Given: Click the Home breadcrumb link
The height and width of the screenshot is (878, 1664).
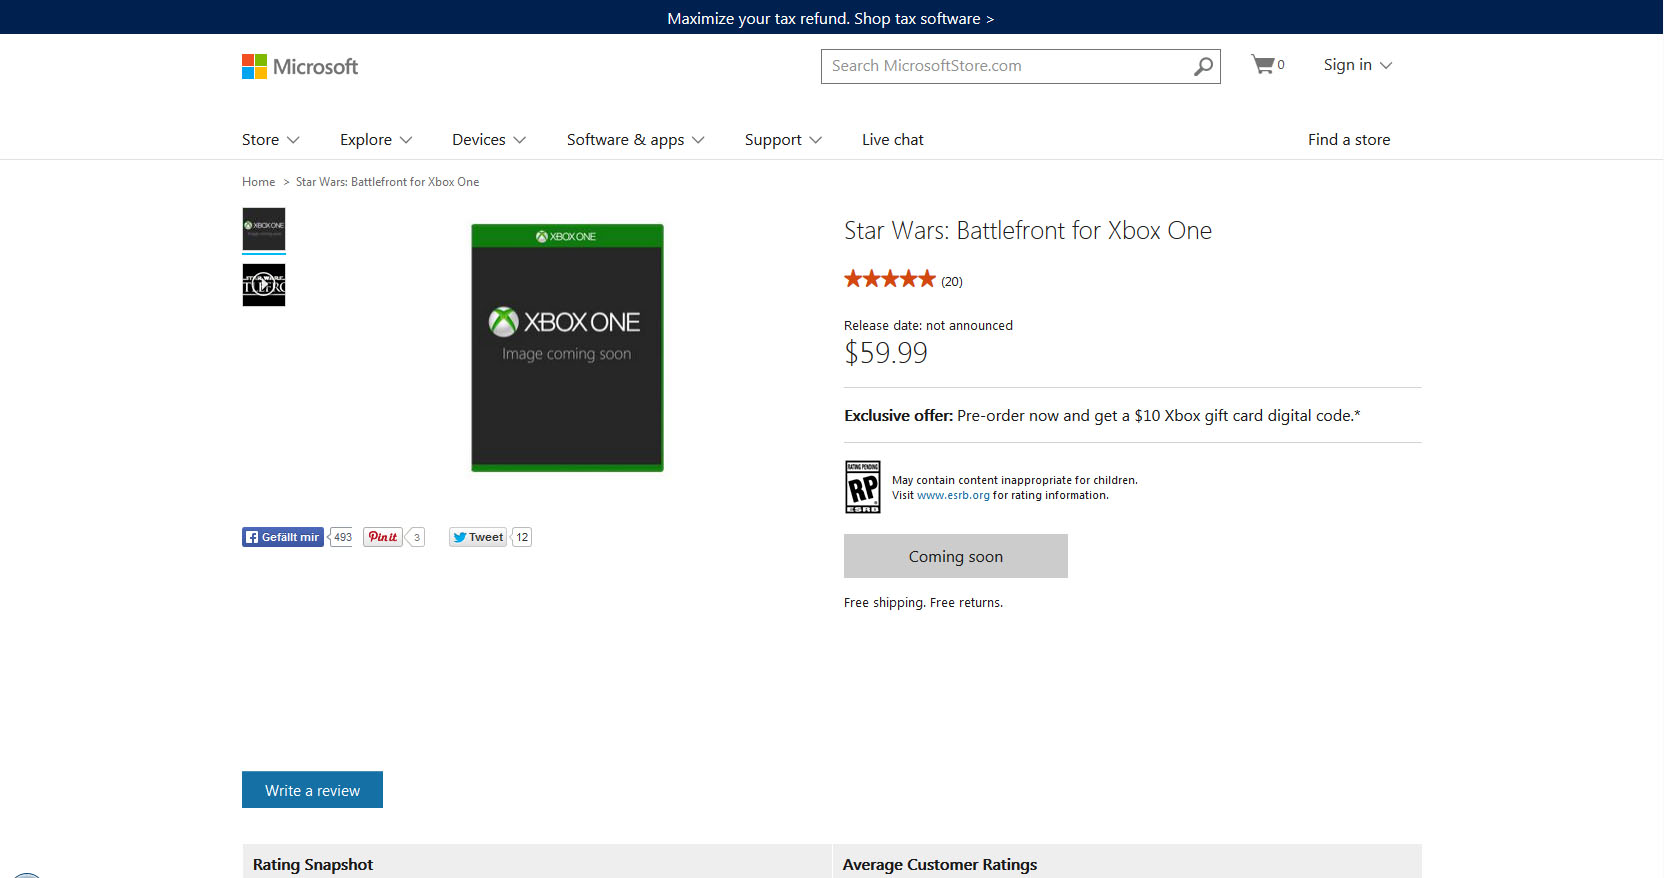Looking at the screenshot, I should pyautogui.click(x=258, y=182).
